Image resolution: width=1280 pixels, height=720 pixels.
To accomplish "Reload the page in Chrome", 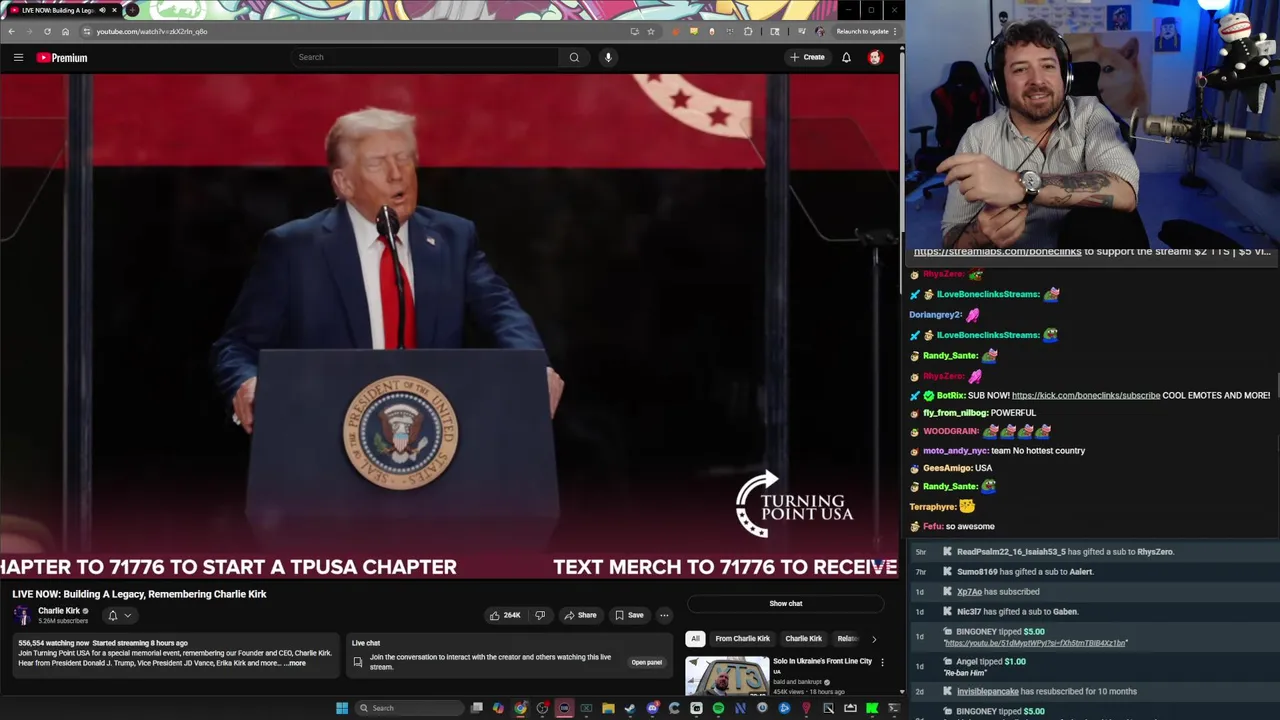I will coord(47,31).
